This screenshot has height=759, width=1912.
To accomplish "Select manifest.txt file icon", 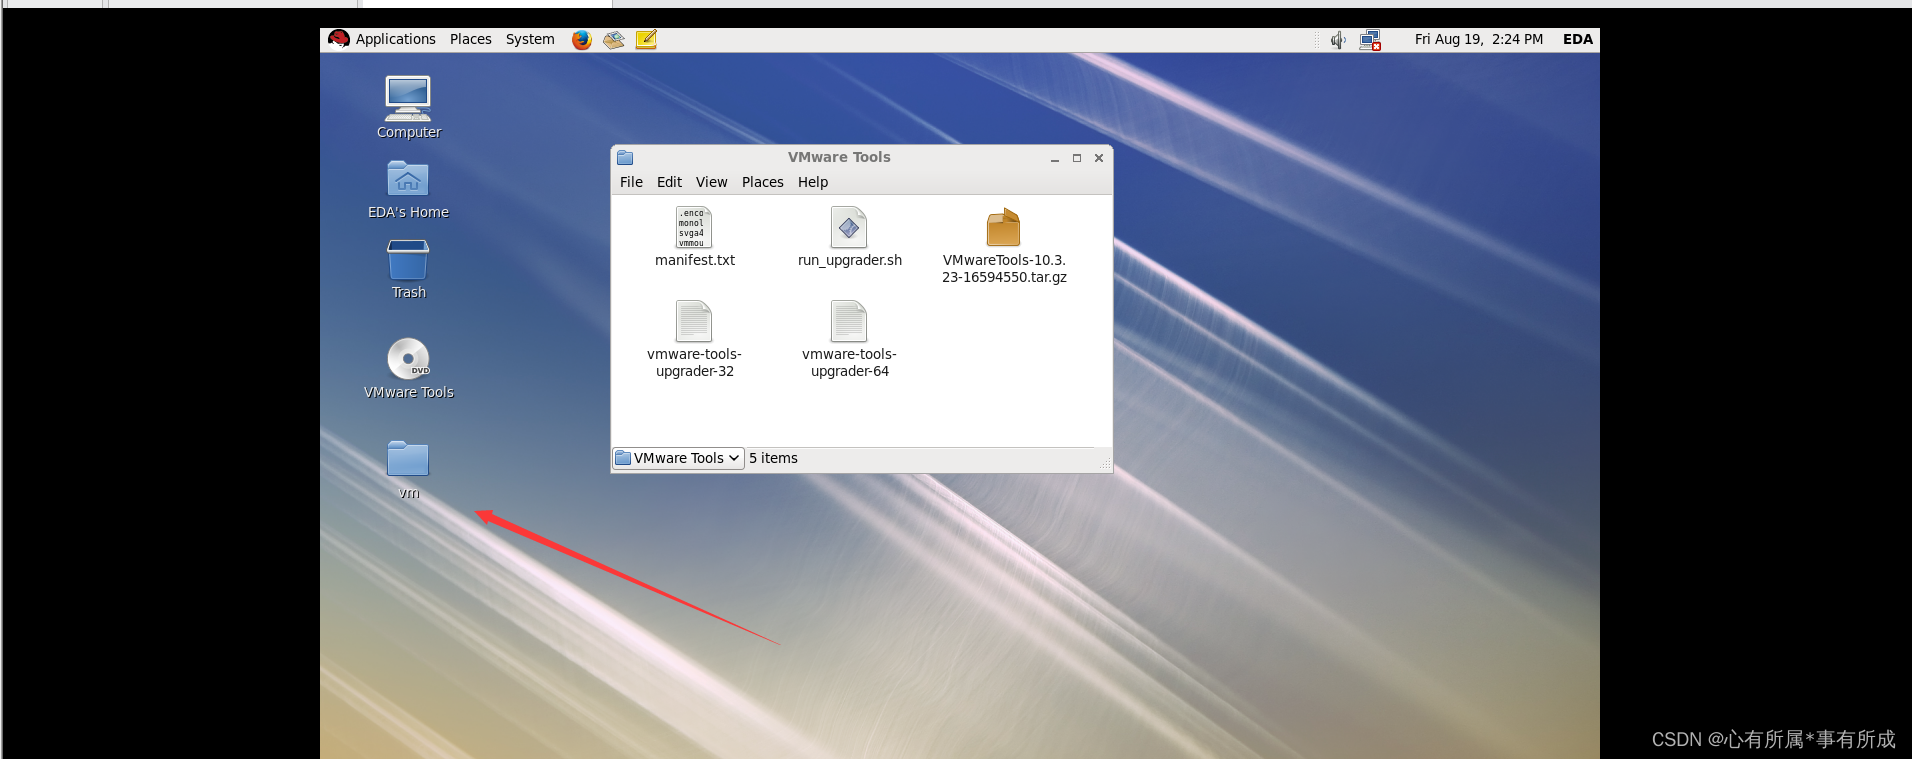I will [x=694, y=227].
